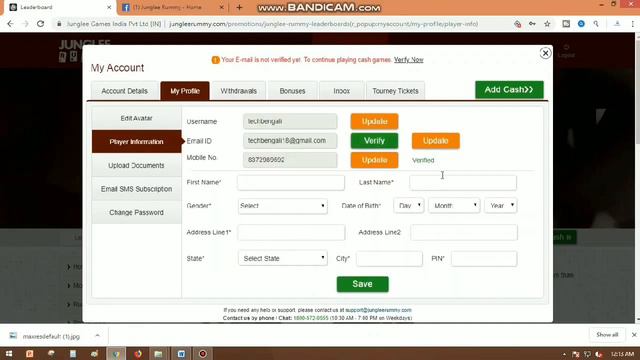Open Word from the taskbar
Viewport: 640px width, 360px height.
(181, 354)
